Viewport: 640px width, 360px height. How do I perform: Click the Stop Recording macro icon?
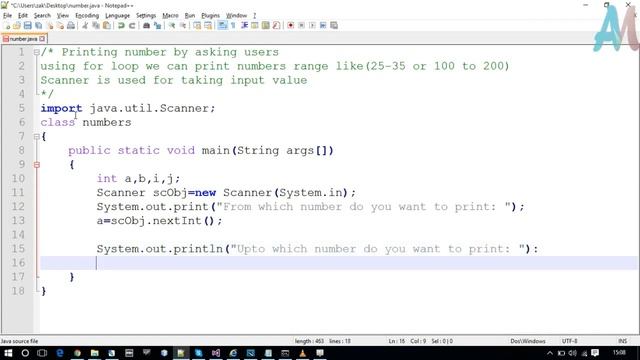pos(301,25)
